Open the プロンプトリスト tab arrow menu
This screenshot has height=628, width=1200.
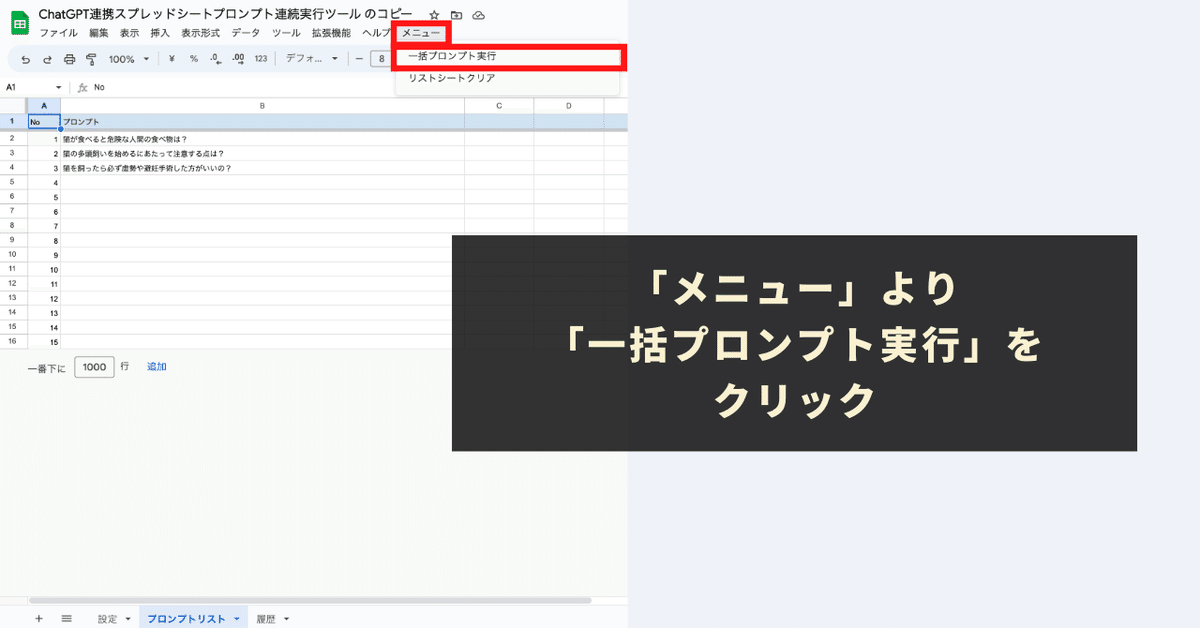237,619
